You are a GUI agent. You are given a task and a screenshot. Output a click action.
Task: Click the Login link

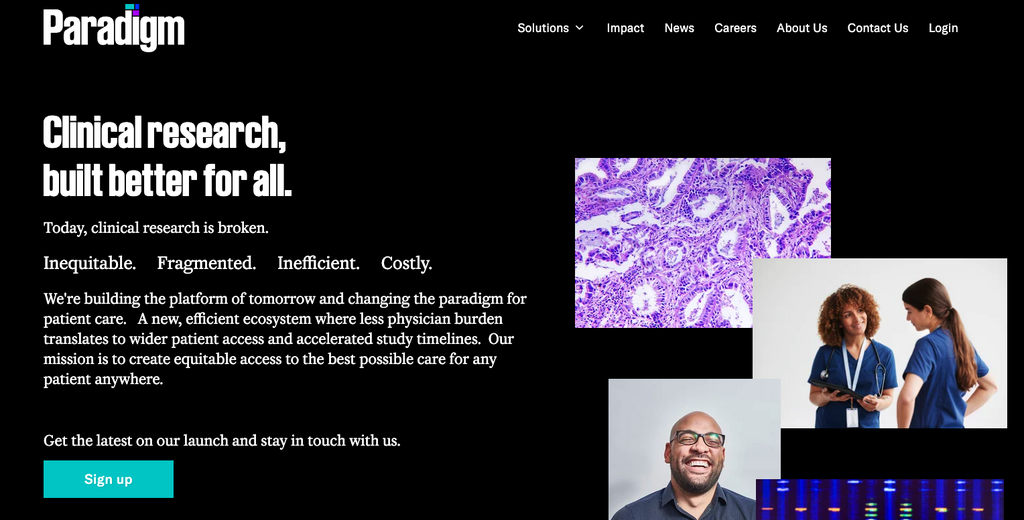[x=943, y=28]
